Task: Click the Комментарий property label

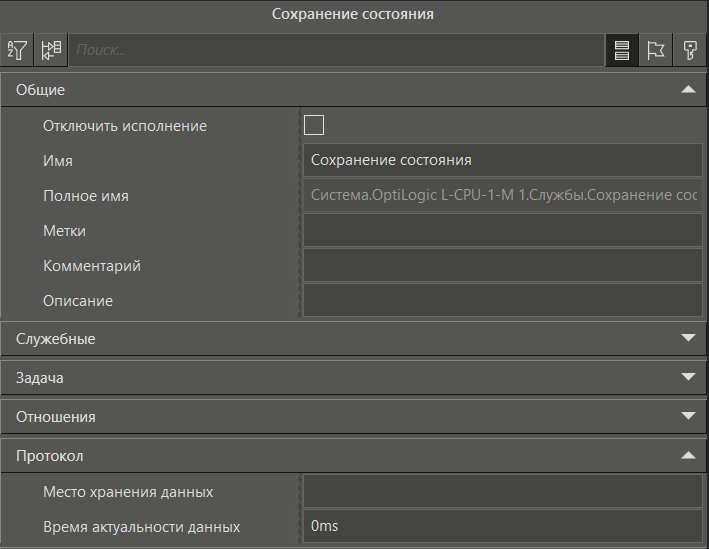Action: 92,266
